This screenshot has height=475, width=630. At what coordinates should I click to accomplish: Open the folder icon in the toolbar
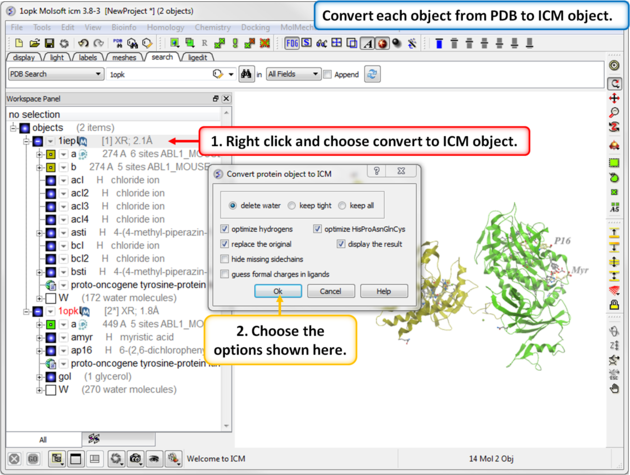pos(34,44)
